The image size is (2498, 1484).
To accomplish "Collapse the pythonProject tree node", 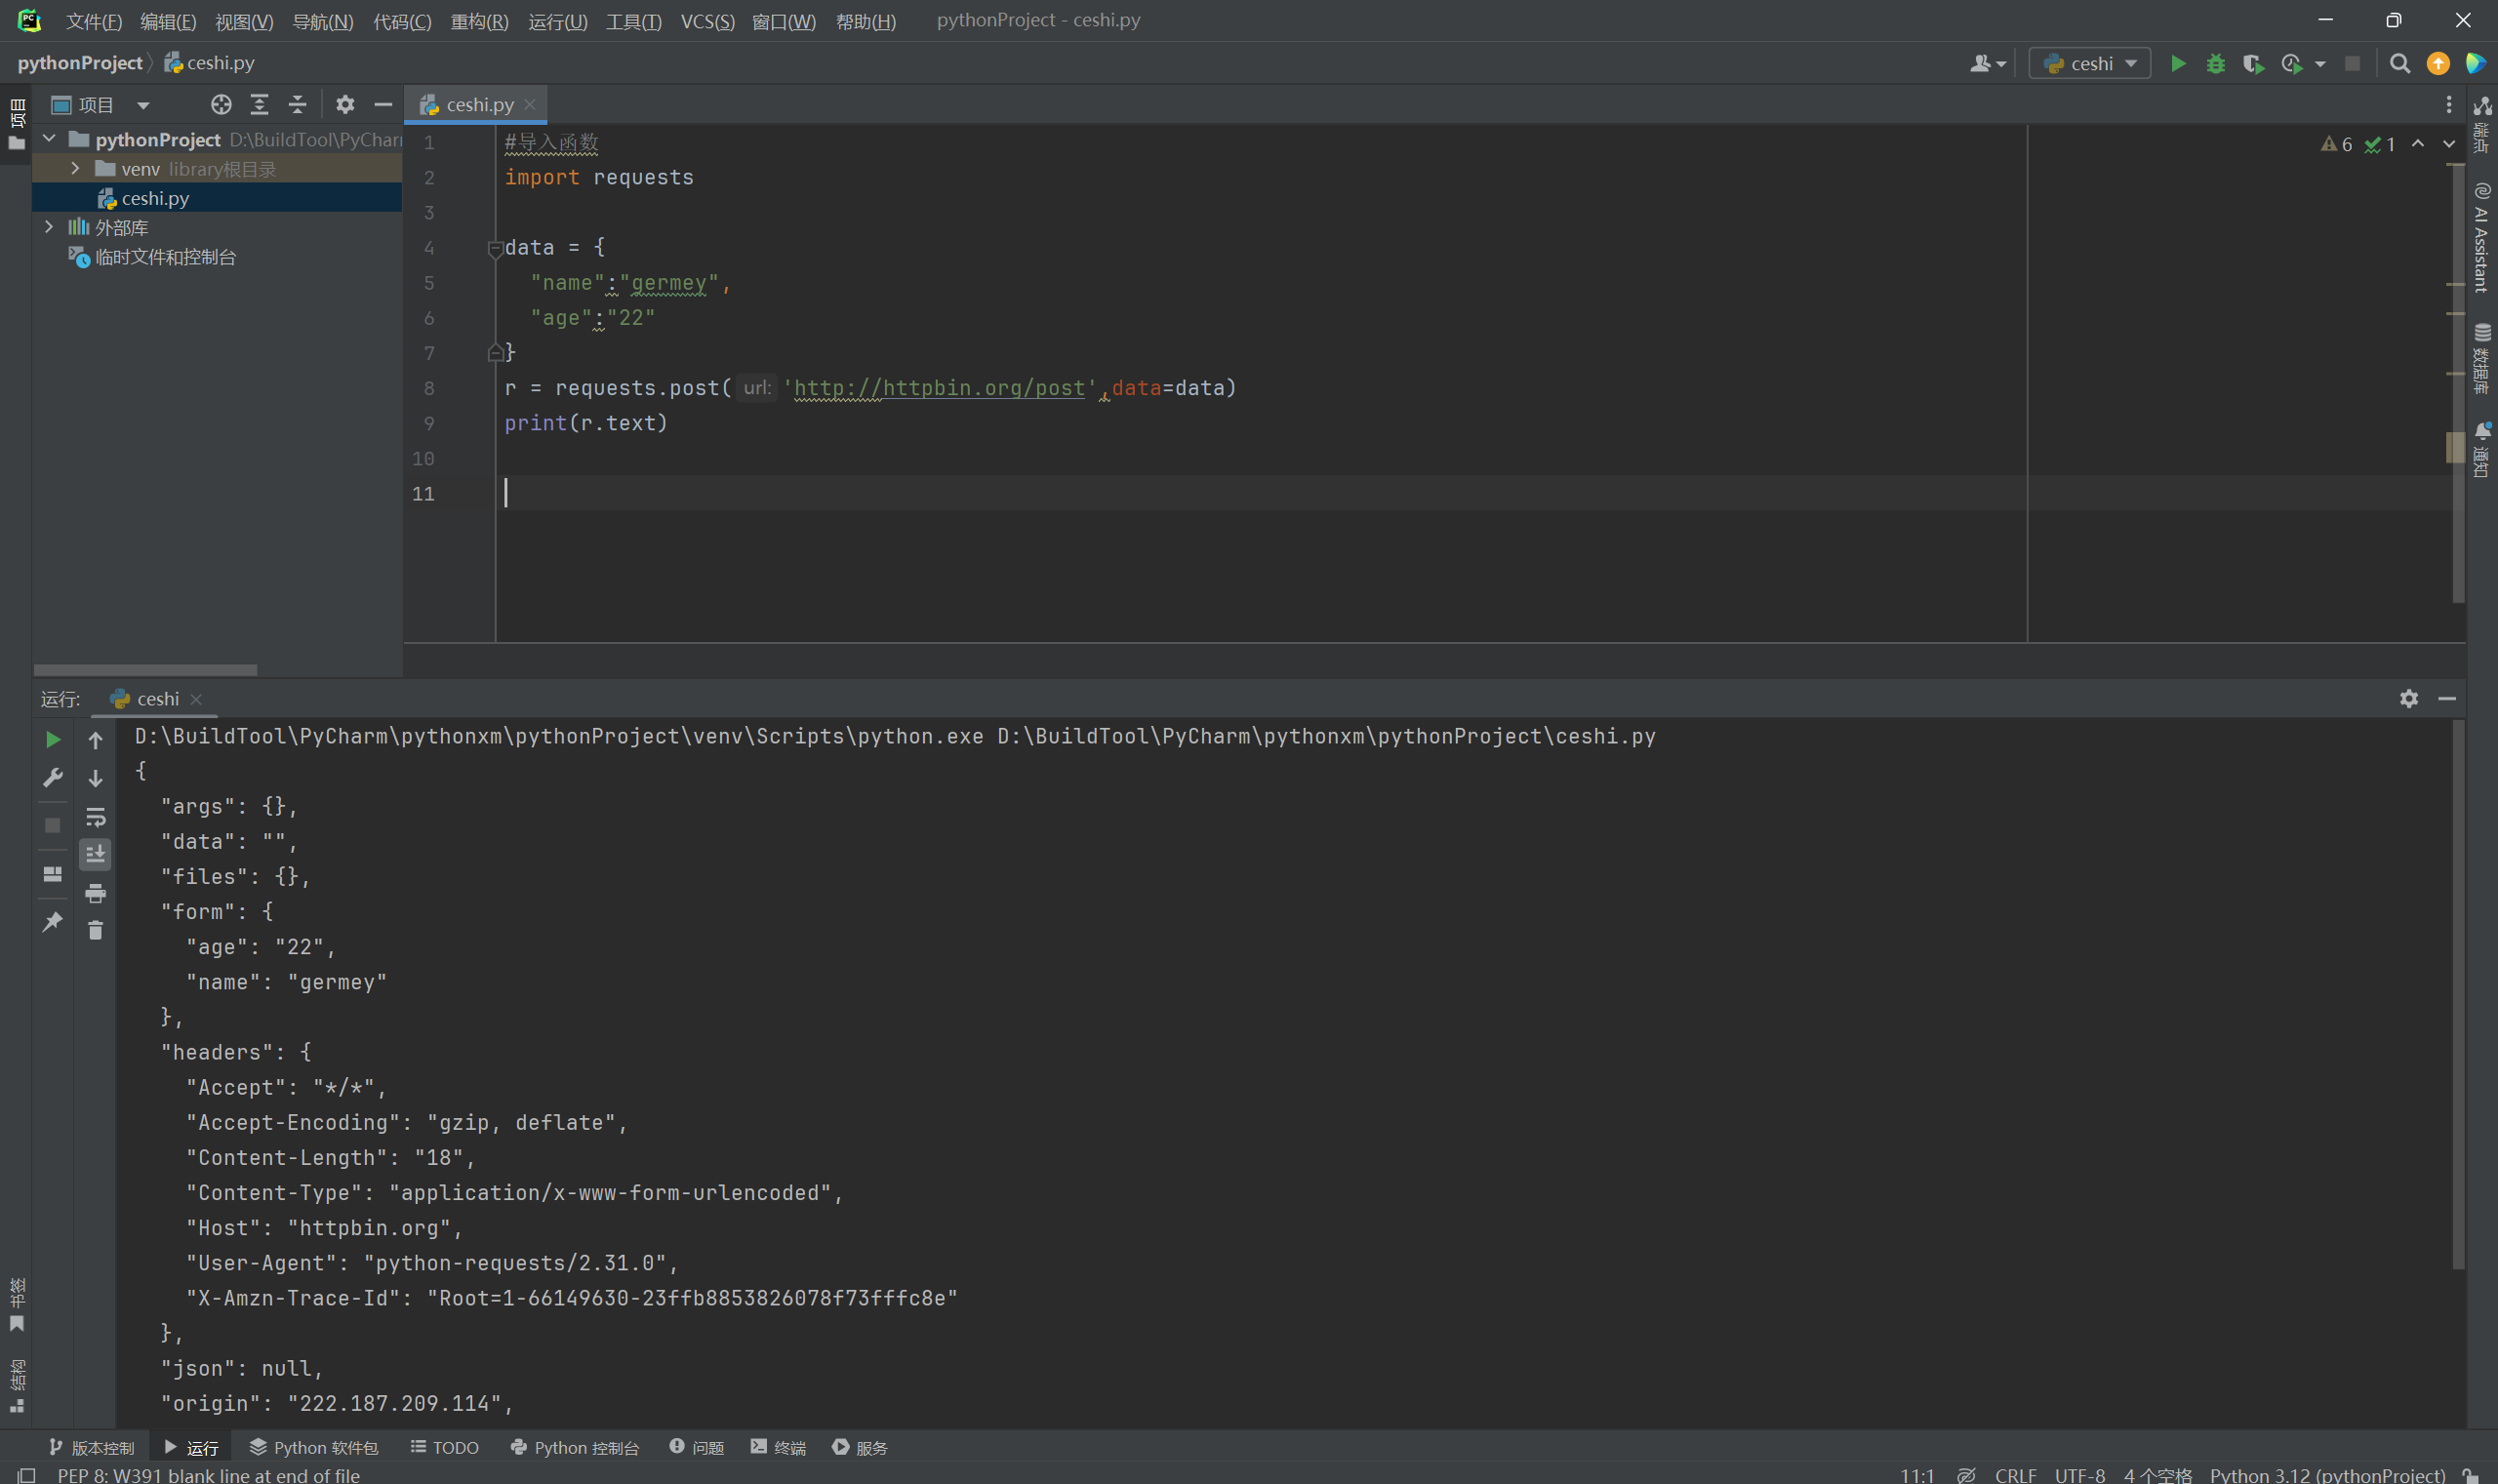I will [x=49, y=139].
